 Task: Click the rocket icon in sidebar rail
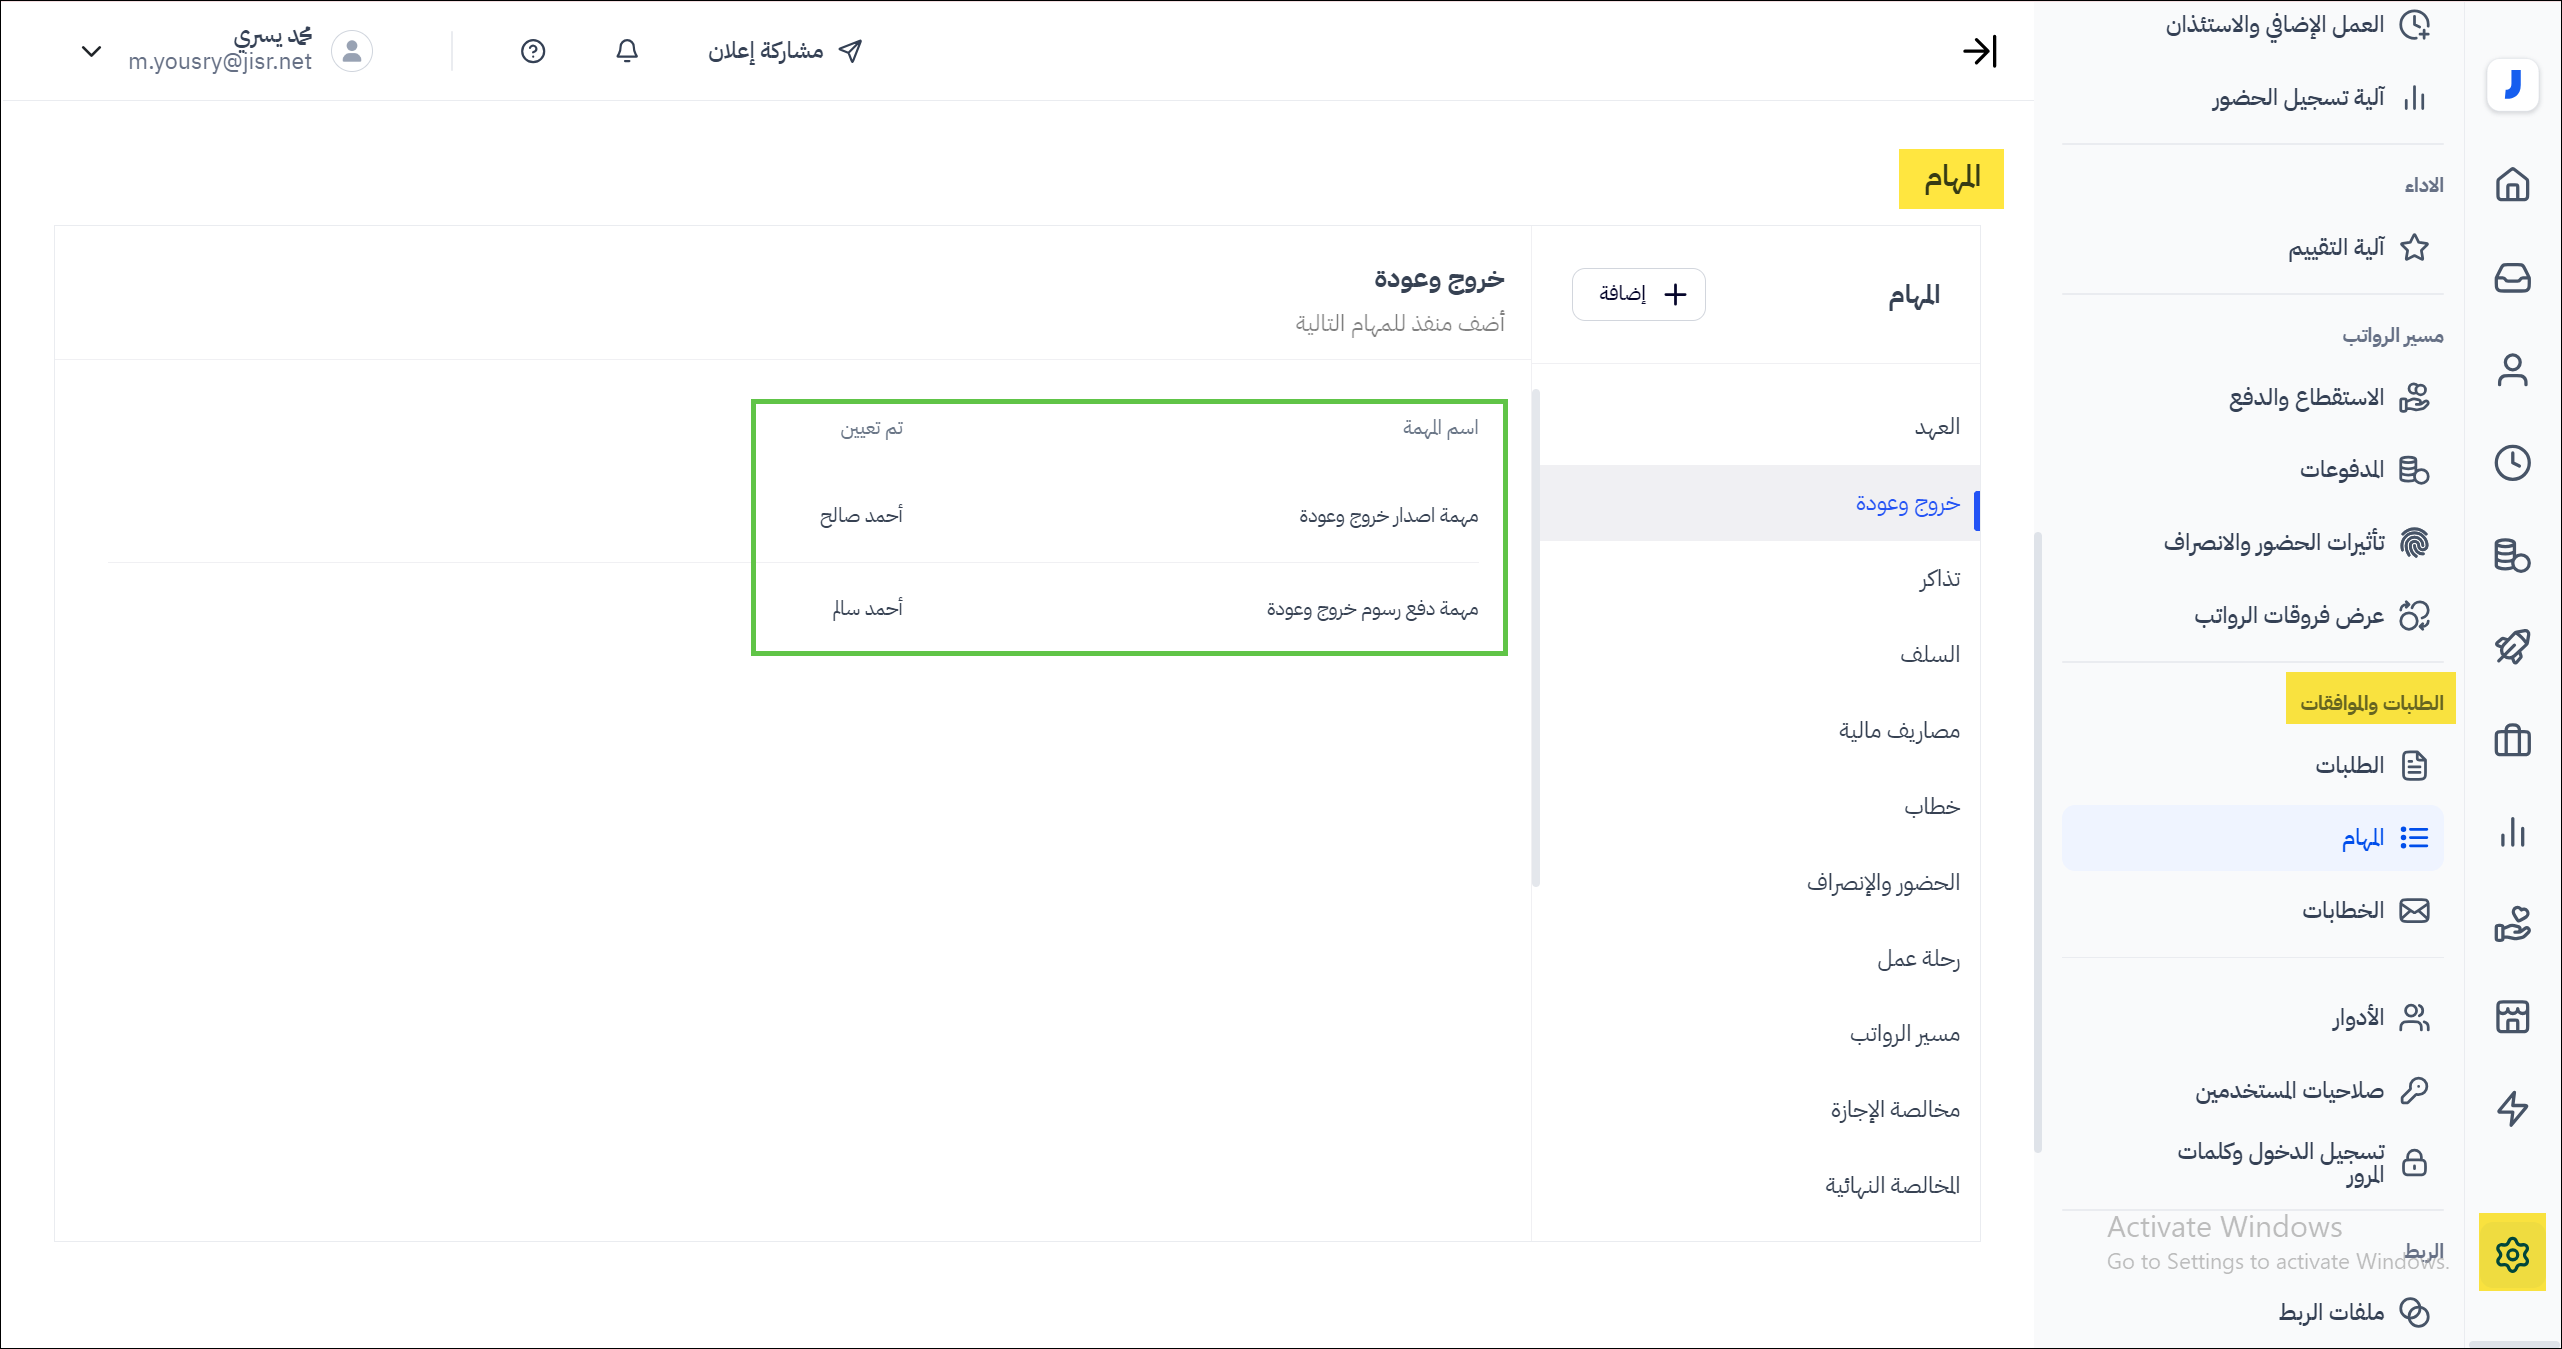[x=2512, y=647]
